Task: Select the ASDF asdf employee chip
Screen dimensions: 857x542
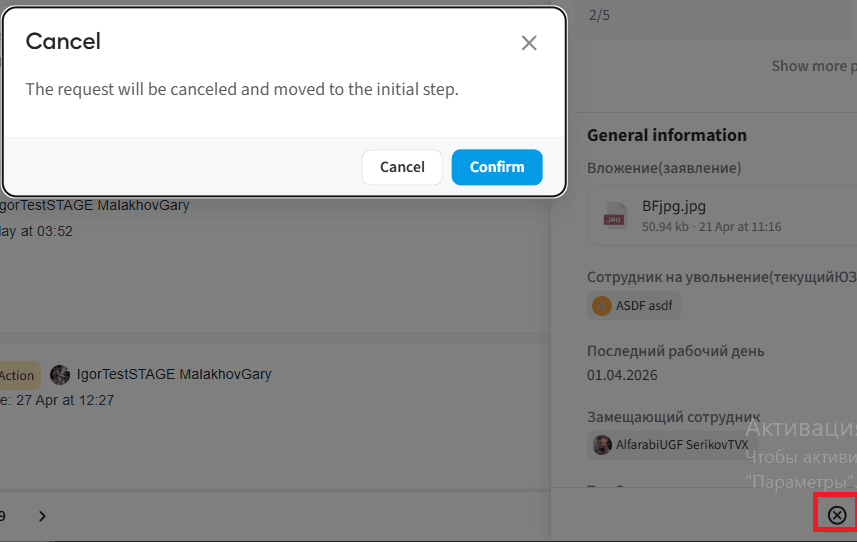Action: pyautogui.click(x=633, y=305)
